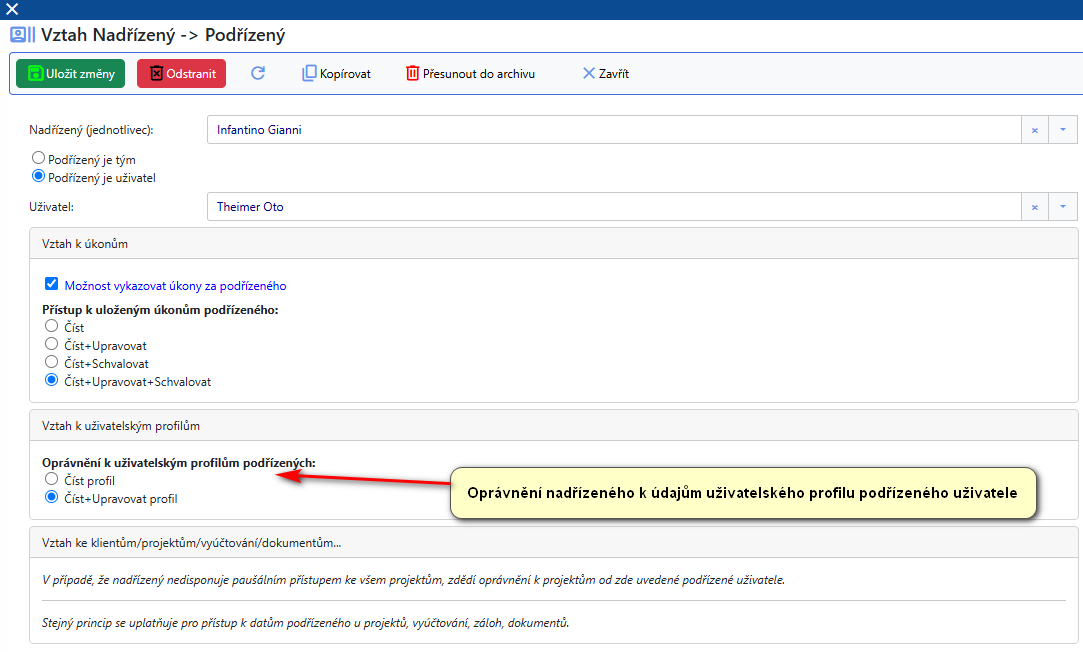Open the Uživatel dropdown arrow
Image resolution: width=1083 pixels, height=652 pixels.
tap(1062, 207)
